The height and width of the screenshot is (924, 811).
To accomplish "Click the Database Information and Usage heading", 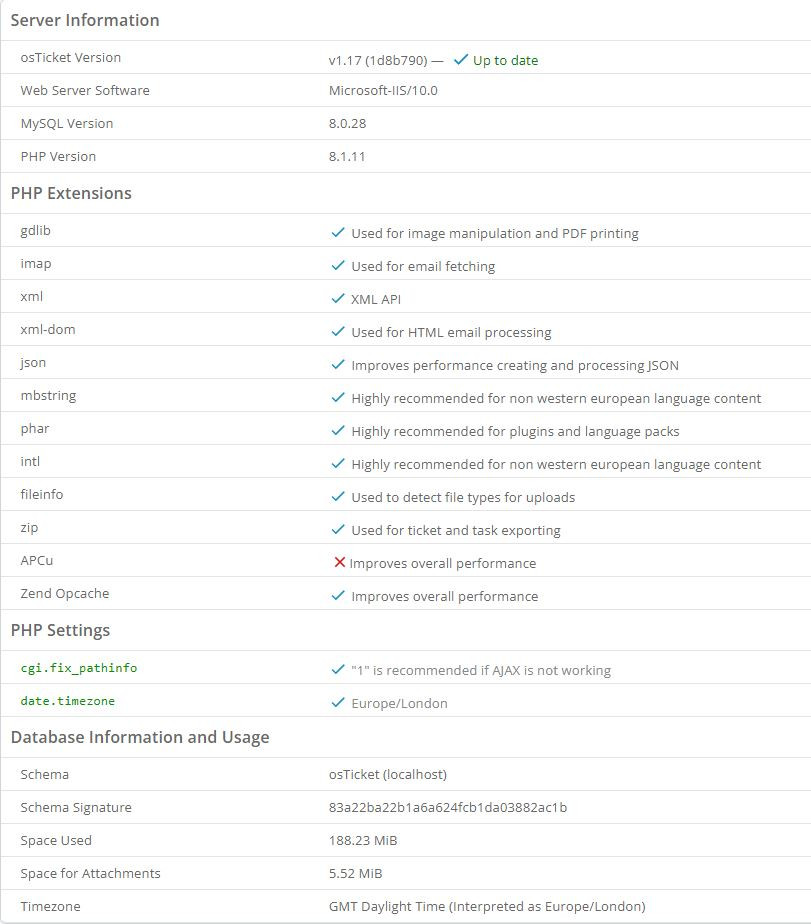I will pos(140,737).
